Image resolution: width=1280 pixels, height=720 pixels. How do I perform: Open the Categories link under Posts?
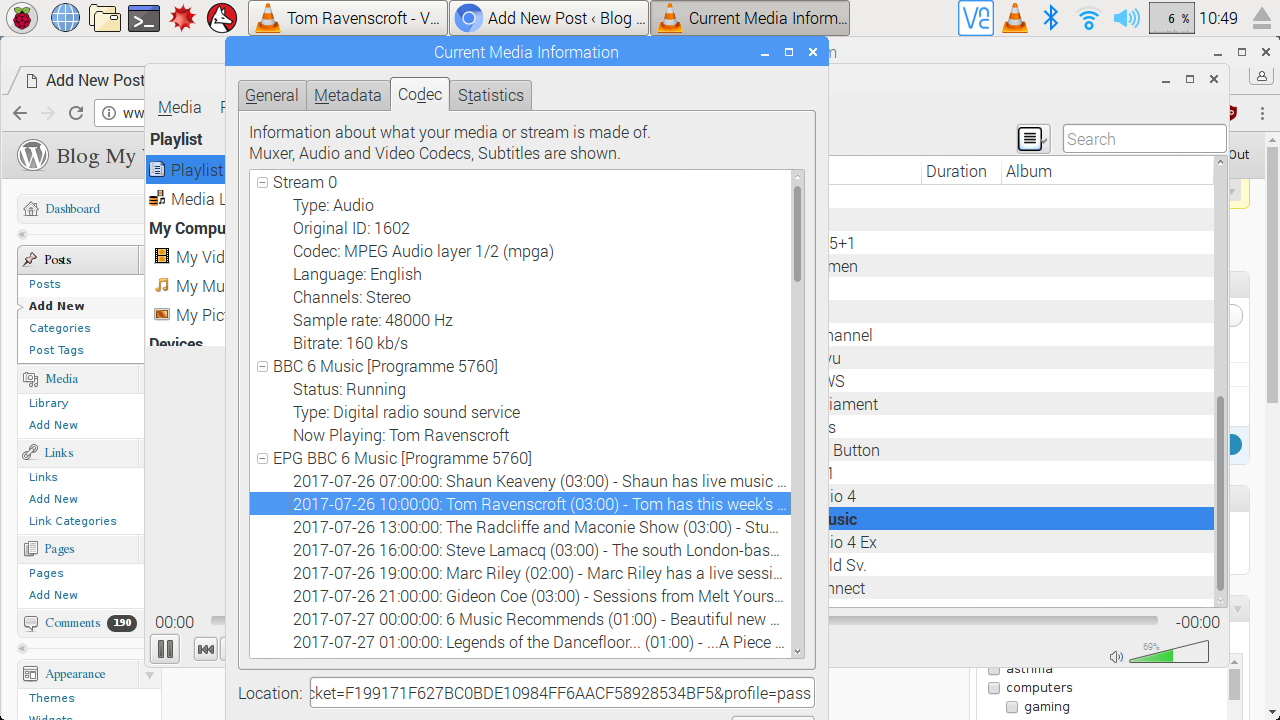(x=60, y=328)
